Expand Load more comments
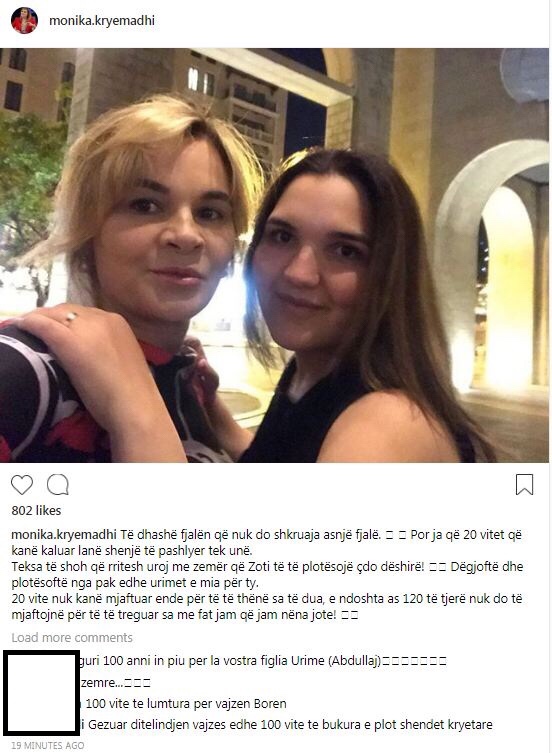The image size is (552, 753). (x=72, y=637)
